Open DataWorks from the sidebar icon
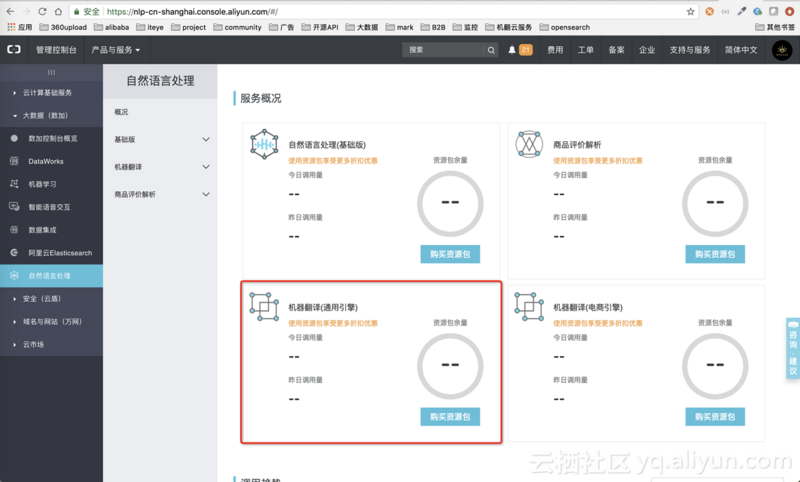 tap(14, 161)
